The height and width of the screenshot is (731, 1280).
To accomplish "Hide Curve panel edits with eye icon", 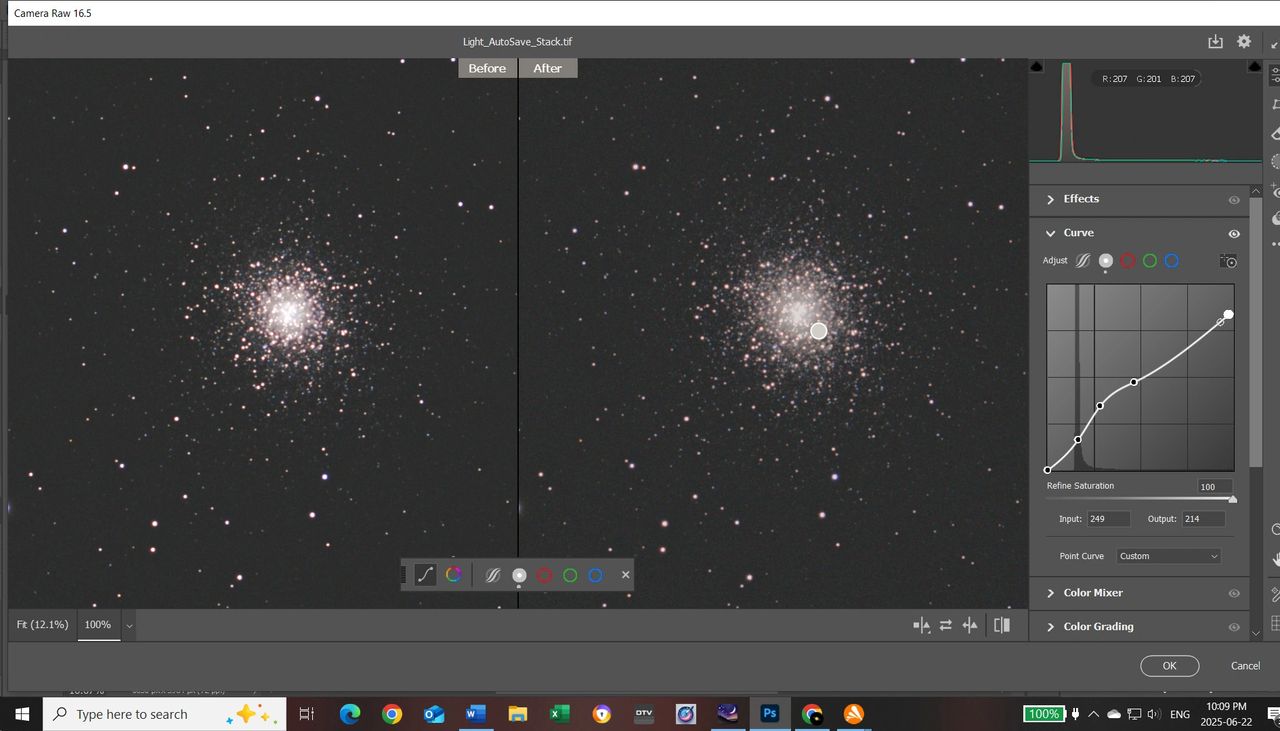I will (x=1234, y=233).
